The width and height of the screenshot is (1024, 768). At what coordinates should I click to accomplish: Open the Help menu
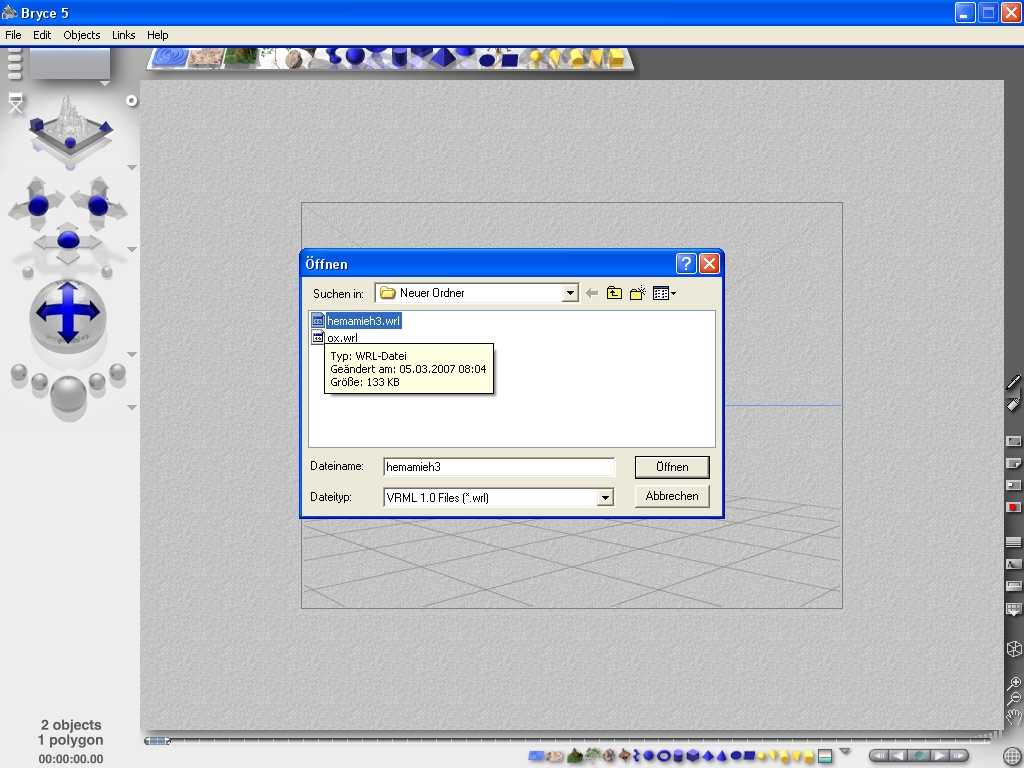pos(157,35)
